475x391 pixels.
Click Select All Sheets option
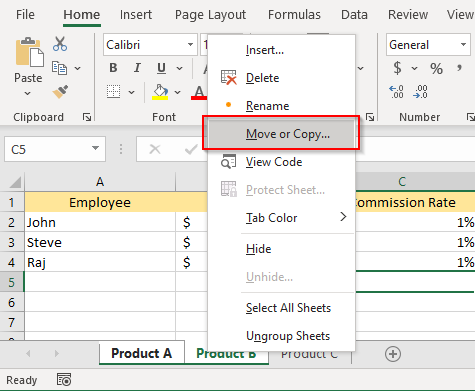(288, 308)
